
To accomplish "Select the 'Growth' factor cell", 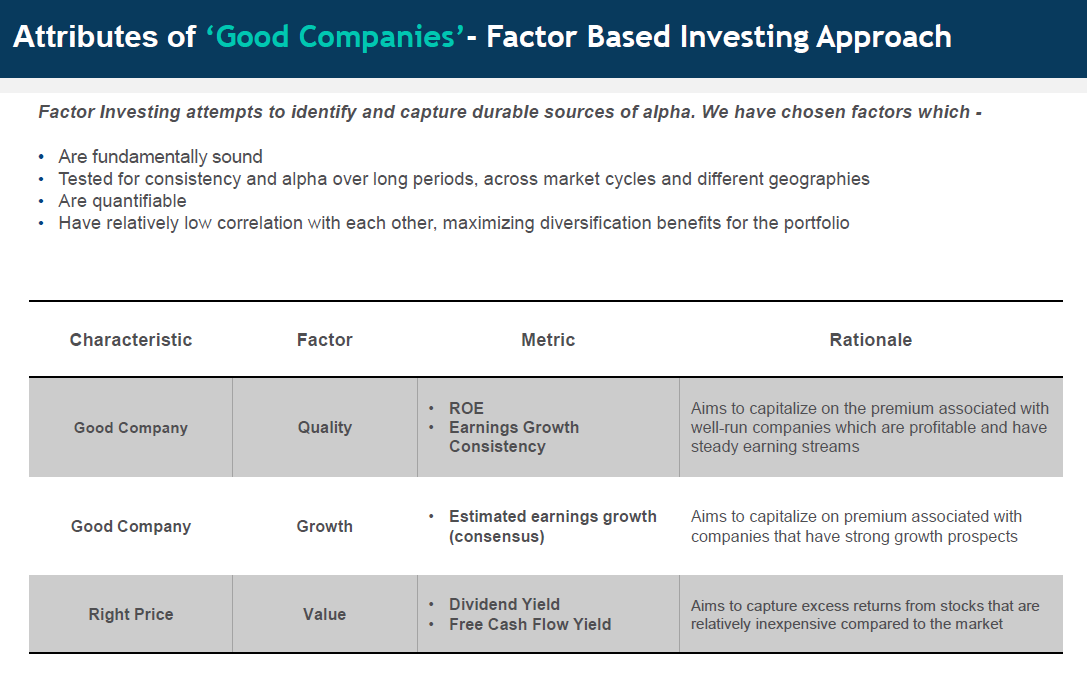I will 325,527.
